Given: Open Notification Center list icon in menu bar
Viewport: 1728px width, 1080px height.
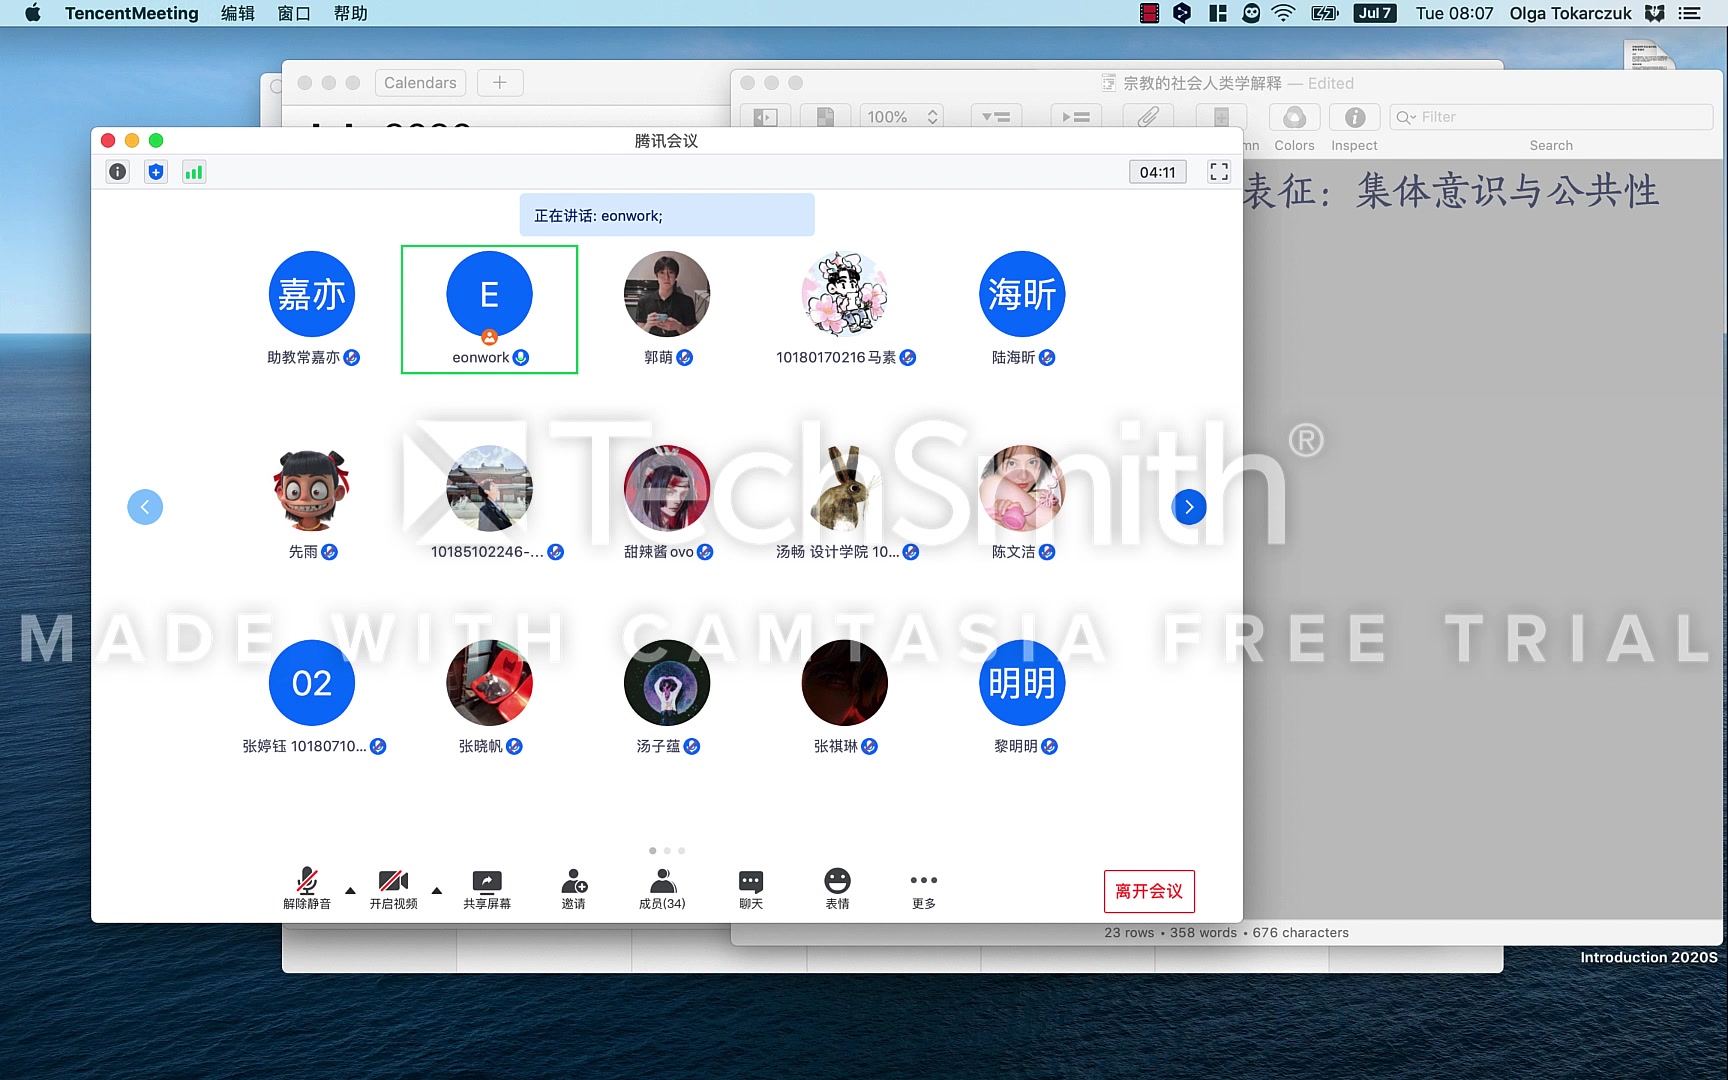Looking at the screenshot, I should (x=1690, y=13).
